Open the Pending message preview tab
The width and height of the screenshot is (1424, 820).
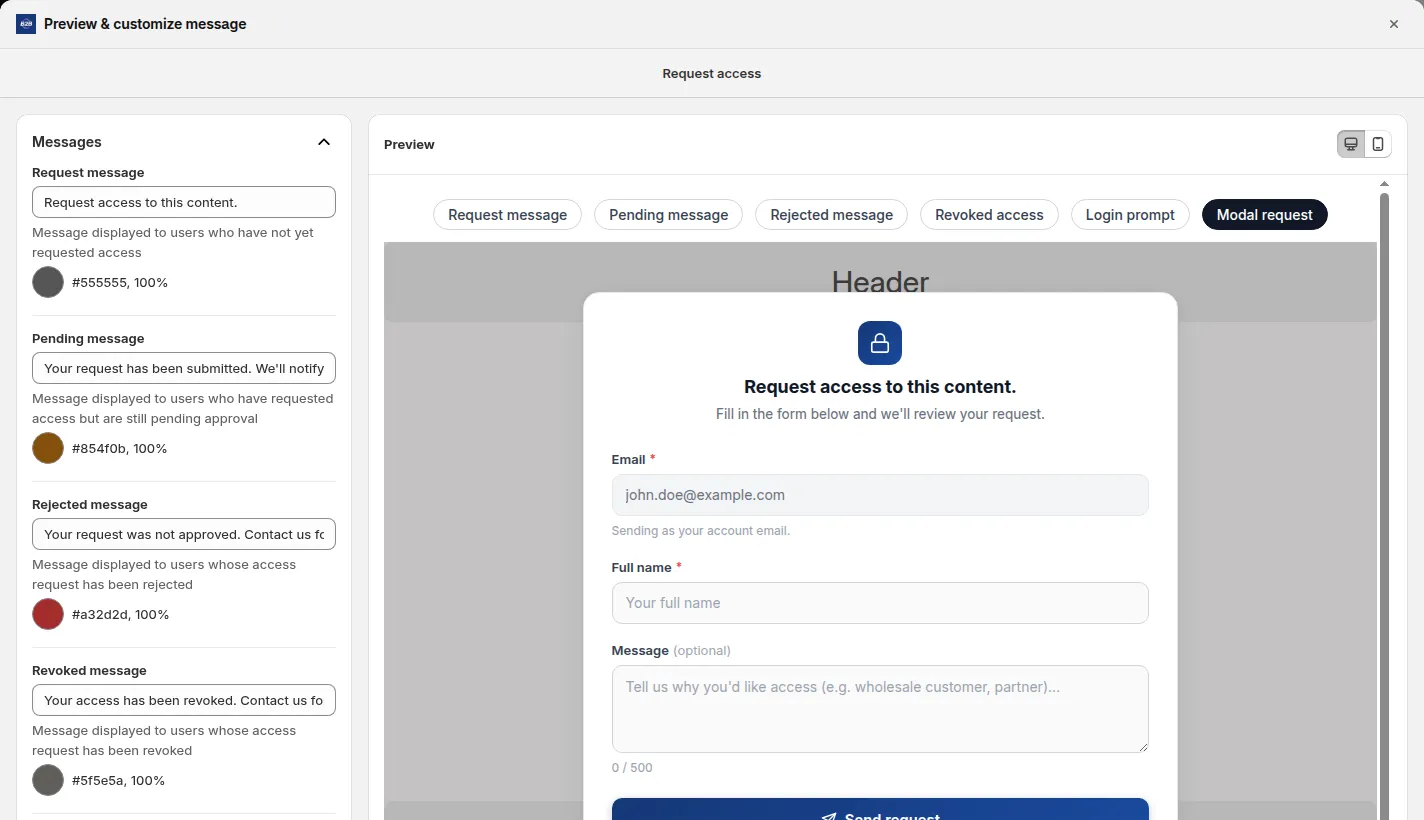point(669,215)
